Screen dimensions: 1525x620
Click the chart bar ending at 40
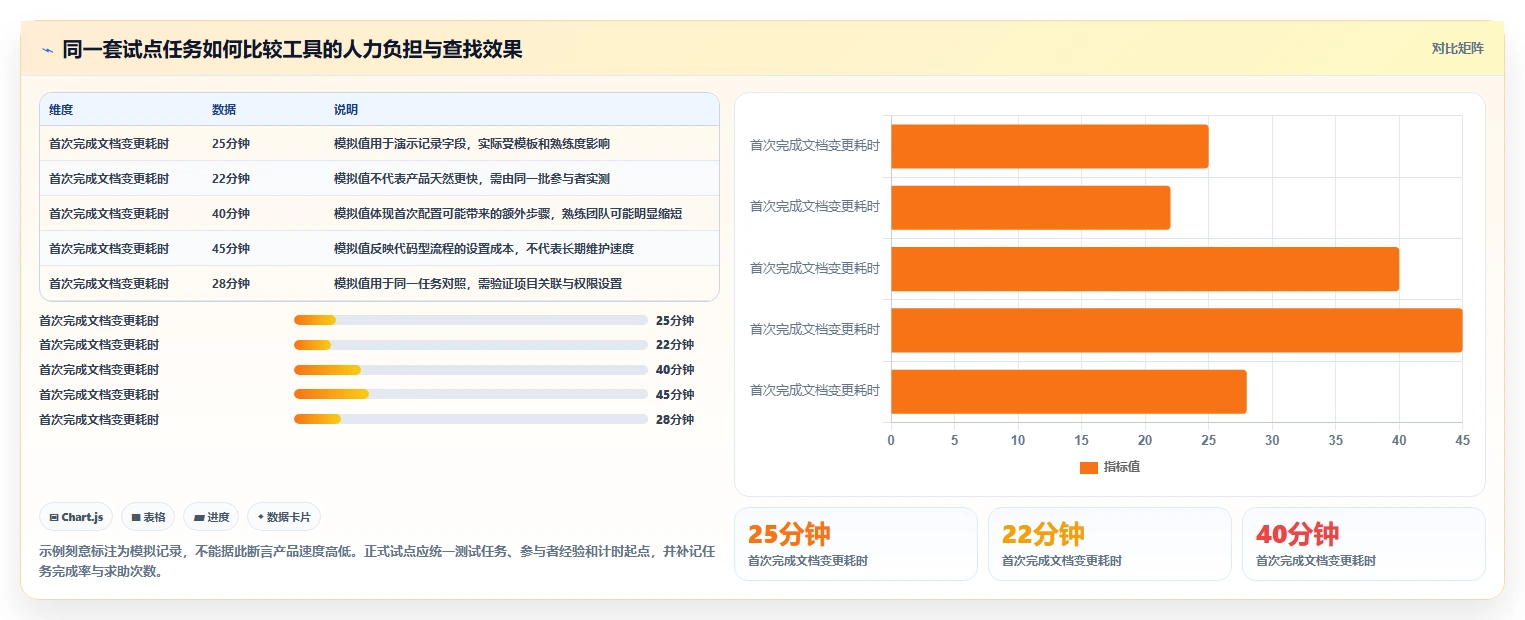1144,269
